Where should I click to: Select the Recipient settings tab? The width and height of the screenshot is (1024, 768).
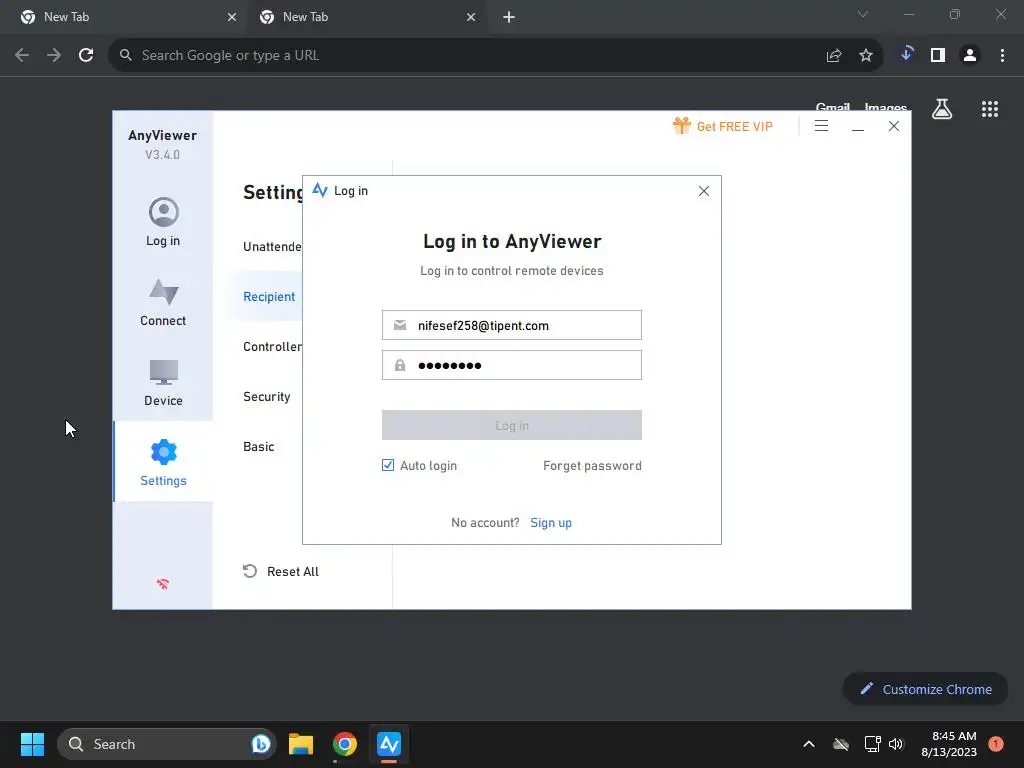[x=269, y=296]
